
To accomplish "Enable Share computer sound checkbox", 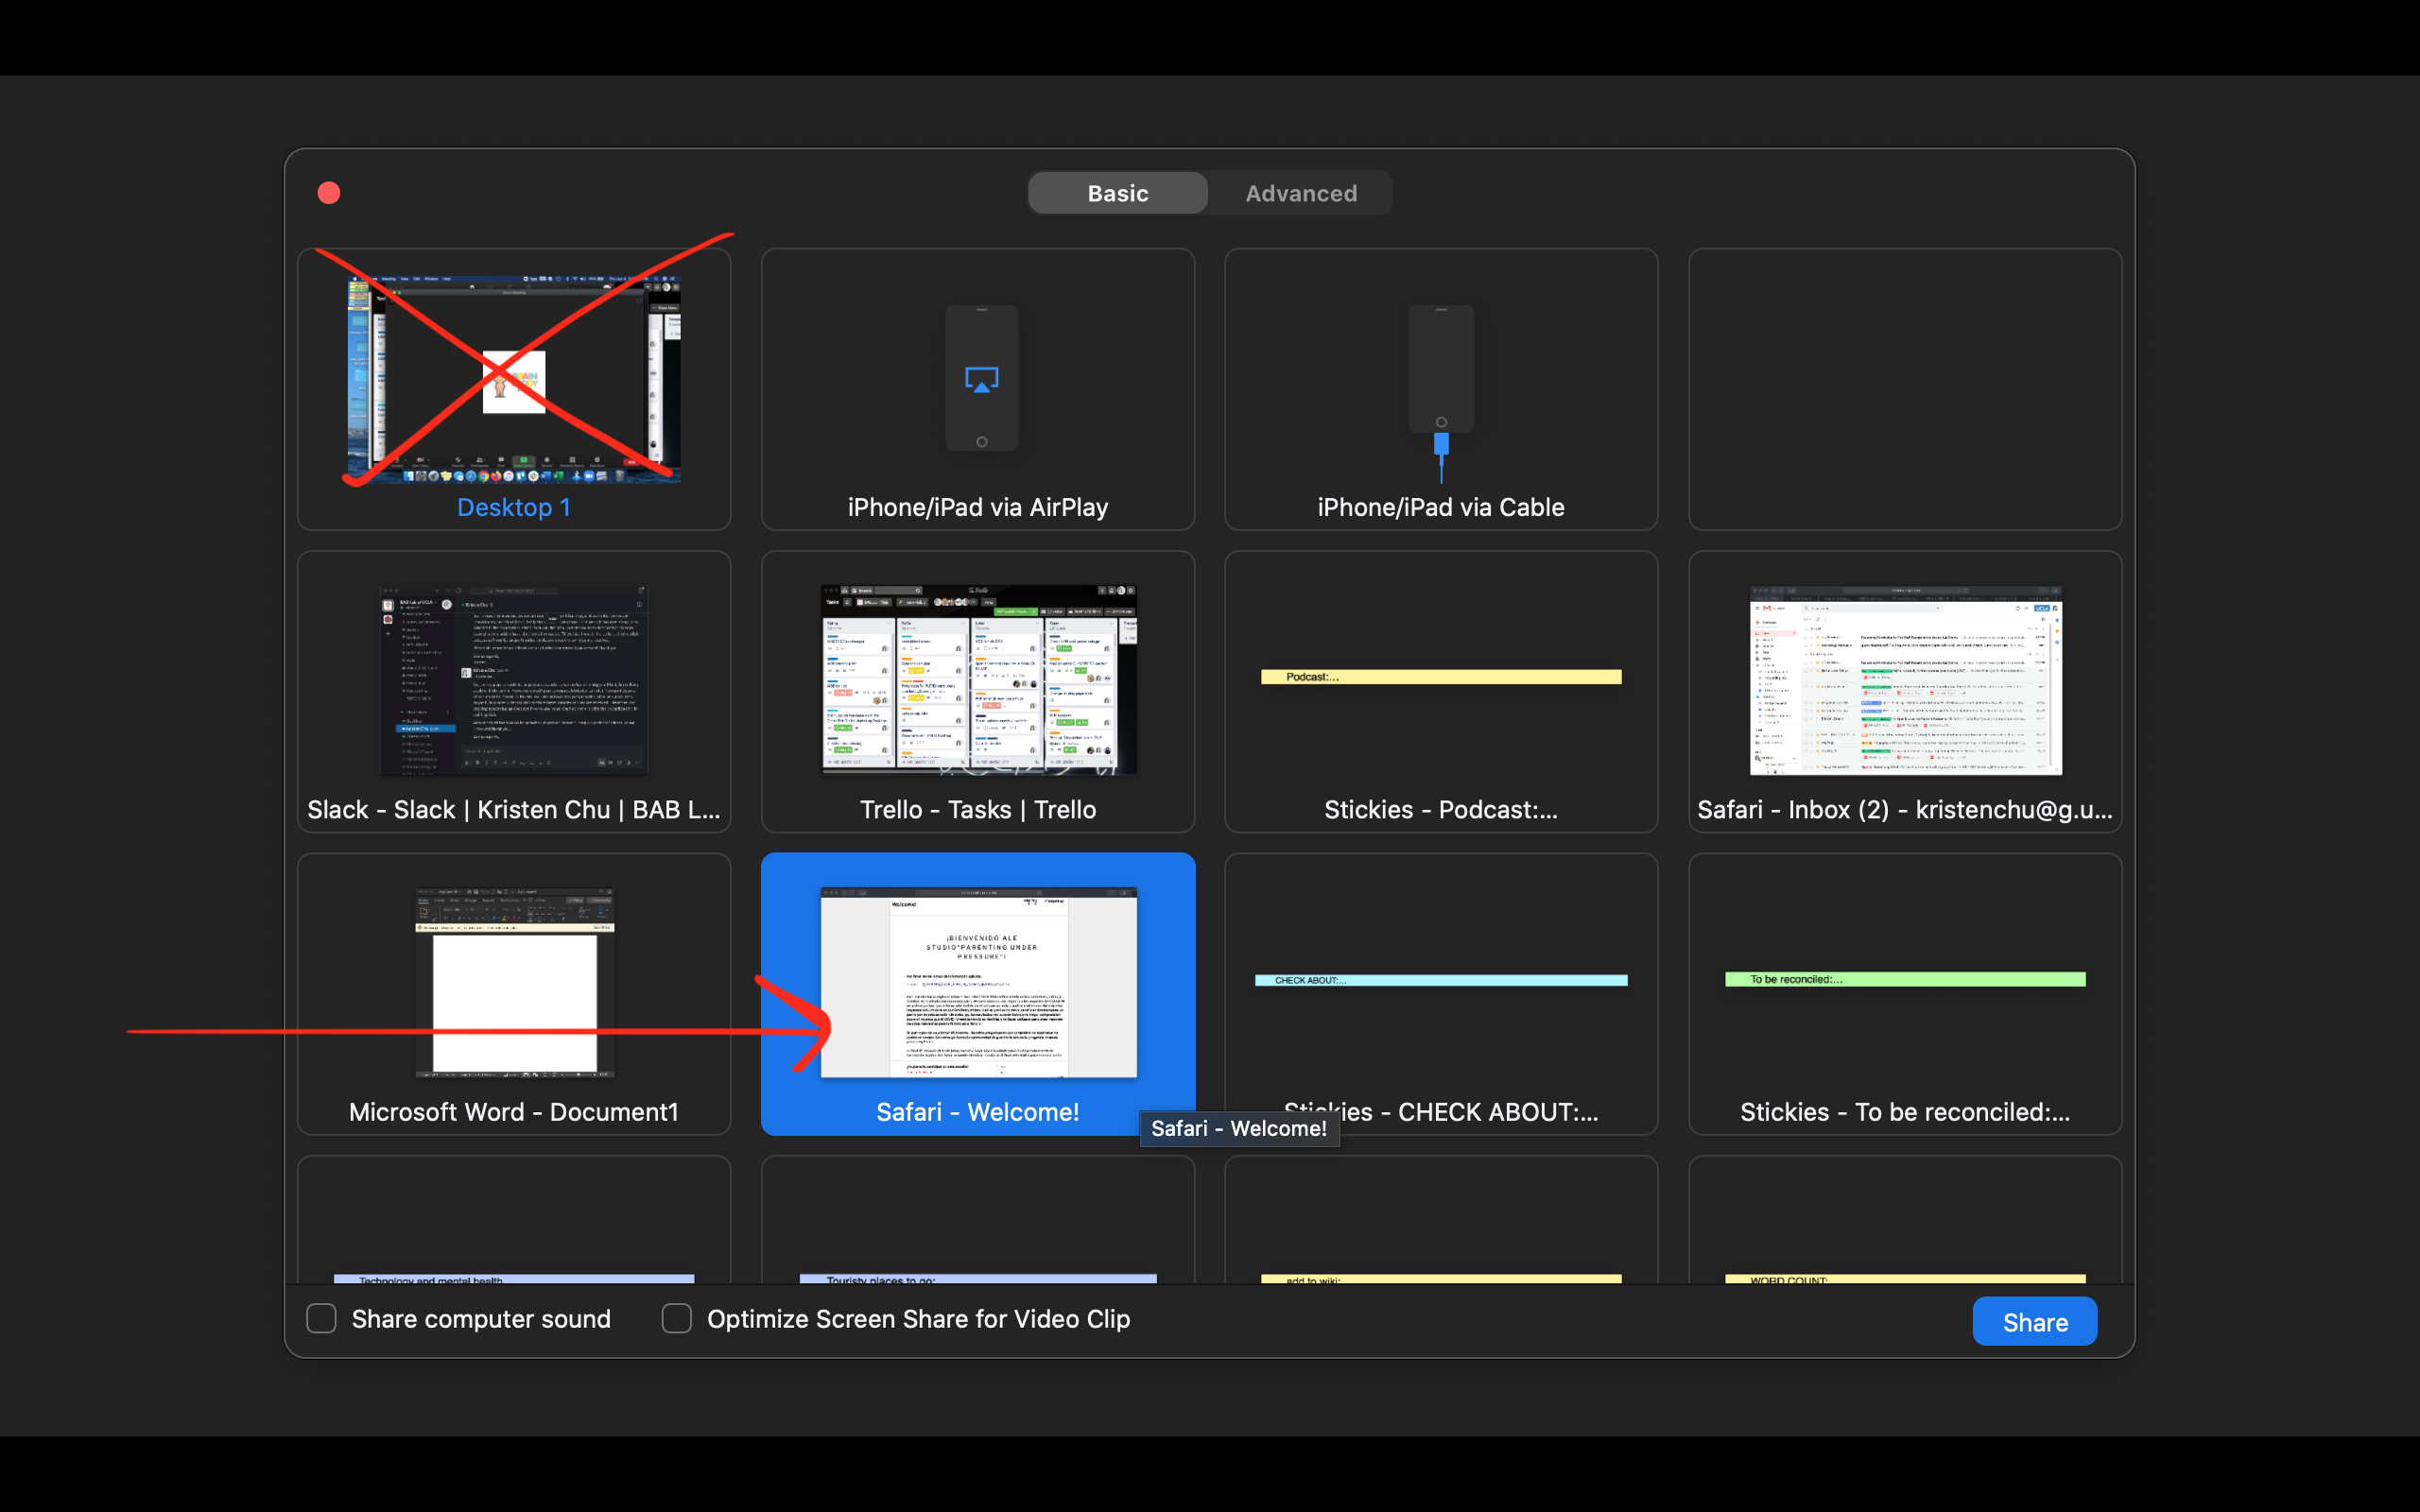I will tap(321, 1319).
